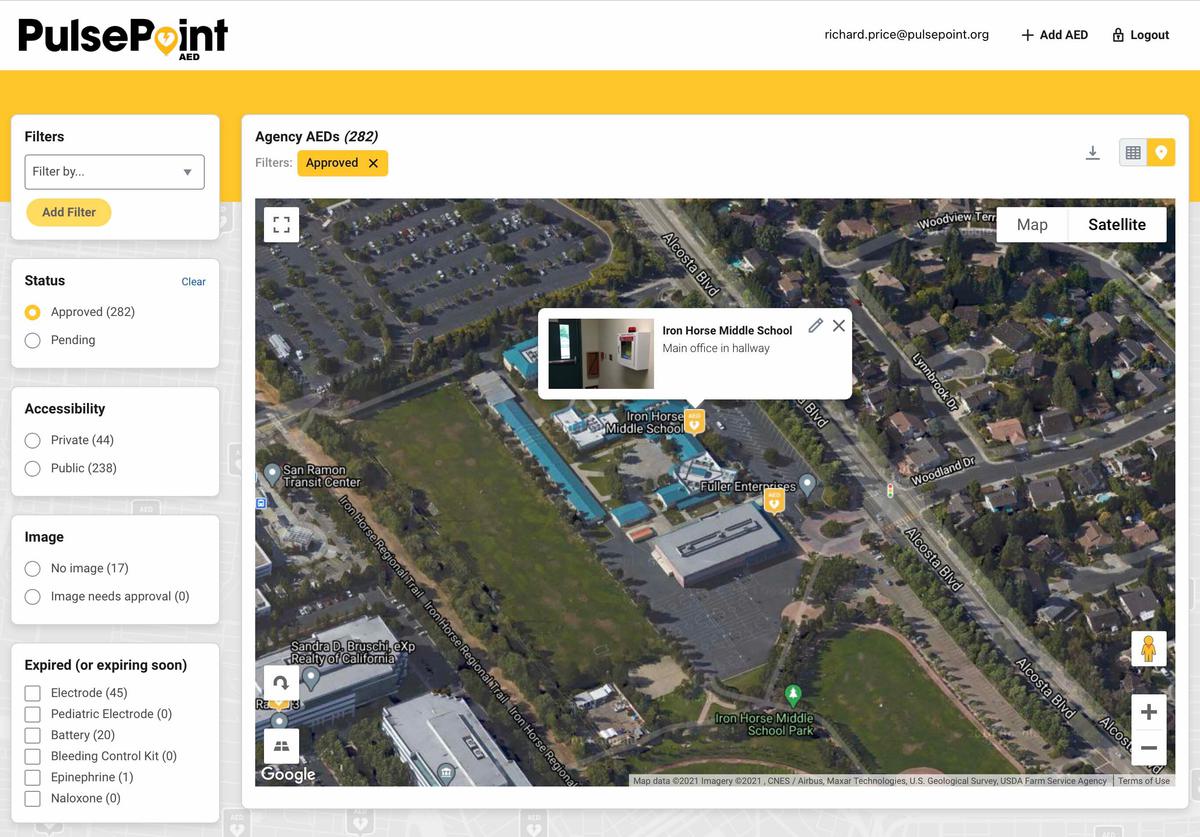
Task: Clear the Status filter
Action: coord(193,282)
